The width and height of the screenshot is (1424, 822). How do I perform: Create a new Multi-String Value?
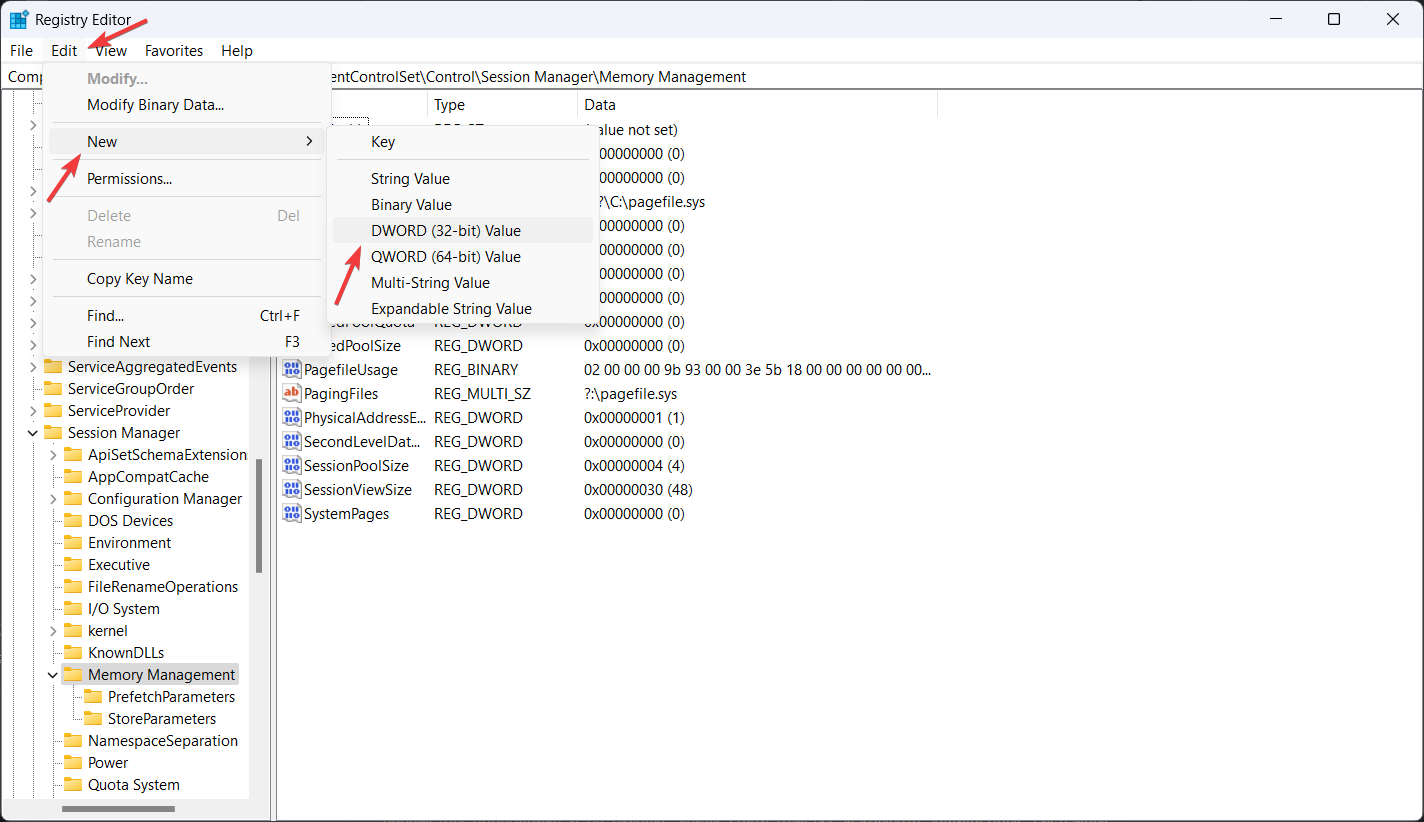463,283
